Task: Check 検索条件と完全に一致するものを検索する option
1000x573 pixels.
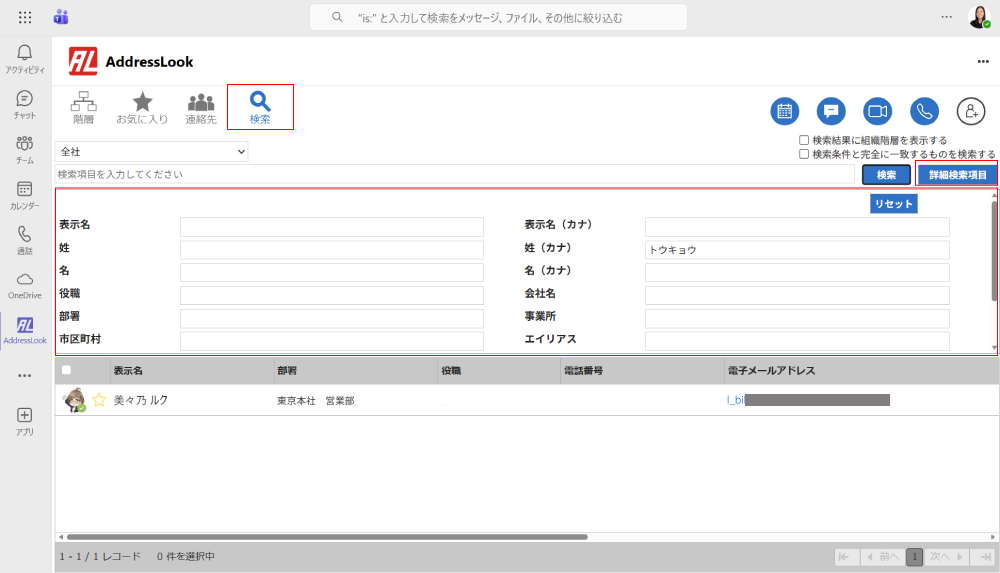Action: tap(804, 155)
